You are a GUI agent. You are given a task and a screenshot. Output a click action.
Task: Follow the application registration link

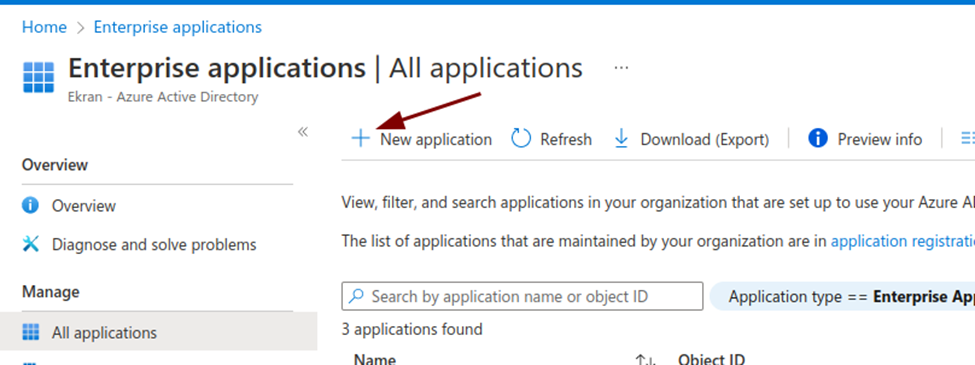[x=903, y=241]
